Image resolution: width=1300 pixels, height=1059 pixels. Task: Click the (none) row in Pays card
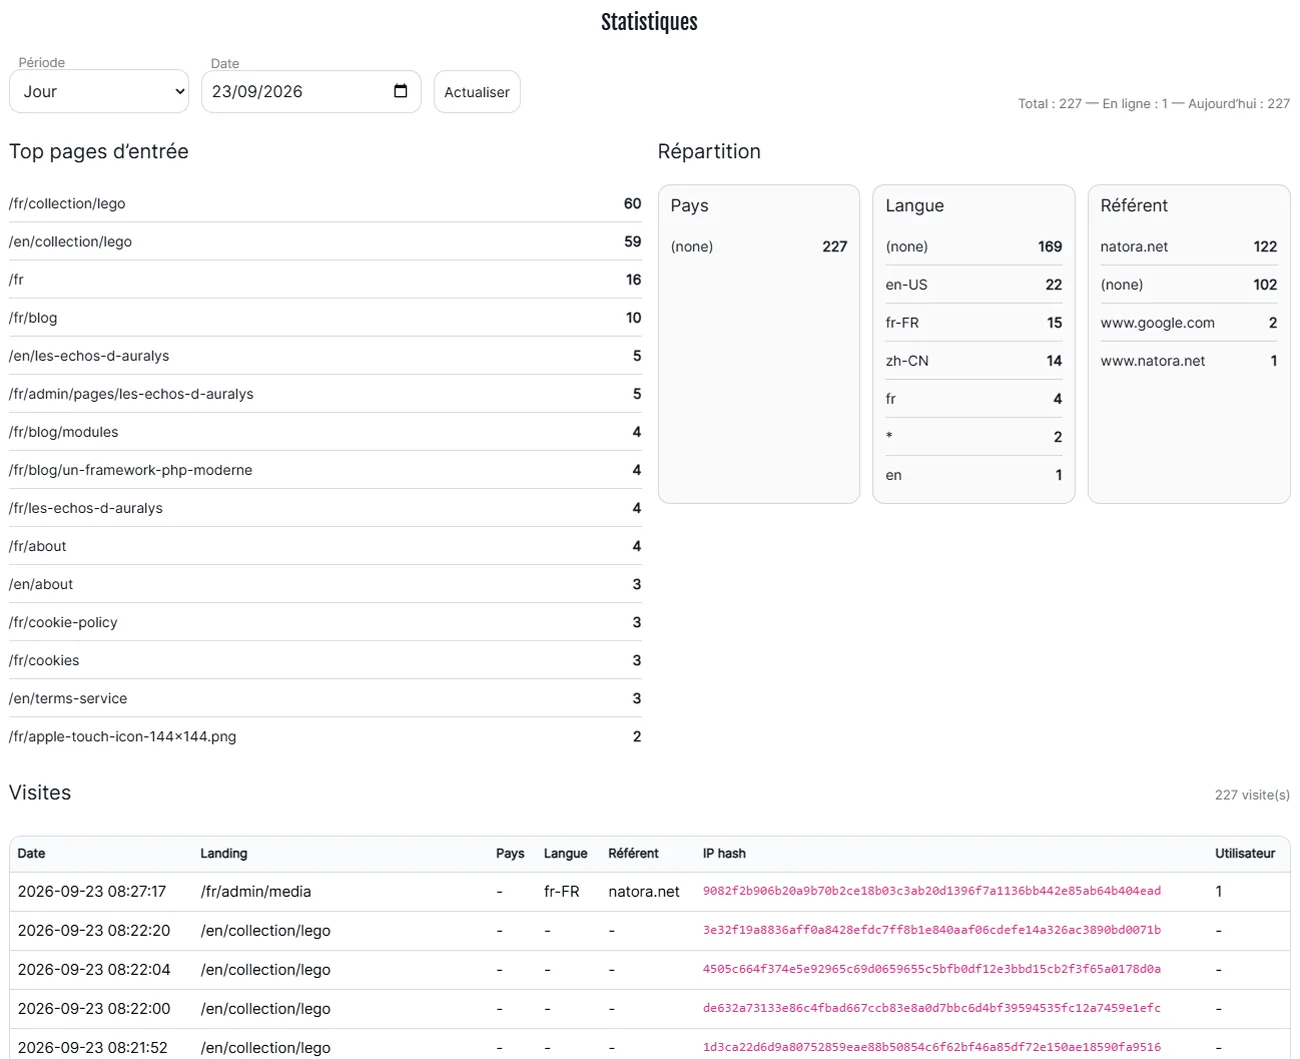pyautogui.click(x=759, y=246)
